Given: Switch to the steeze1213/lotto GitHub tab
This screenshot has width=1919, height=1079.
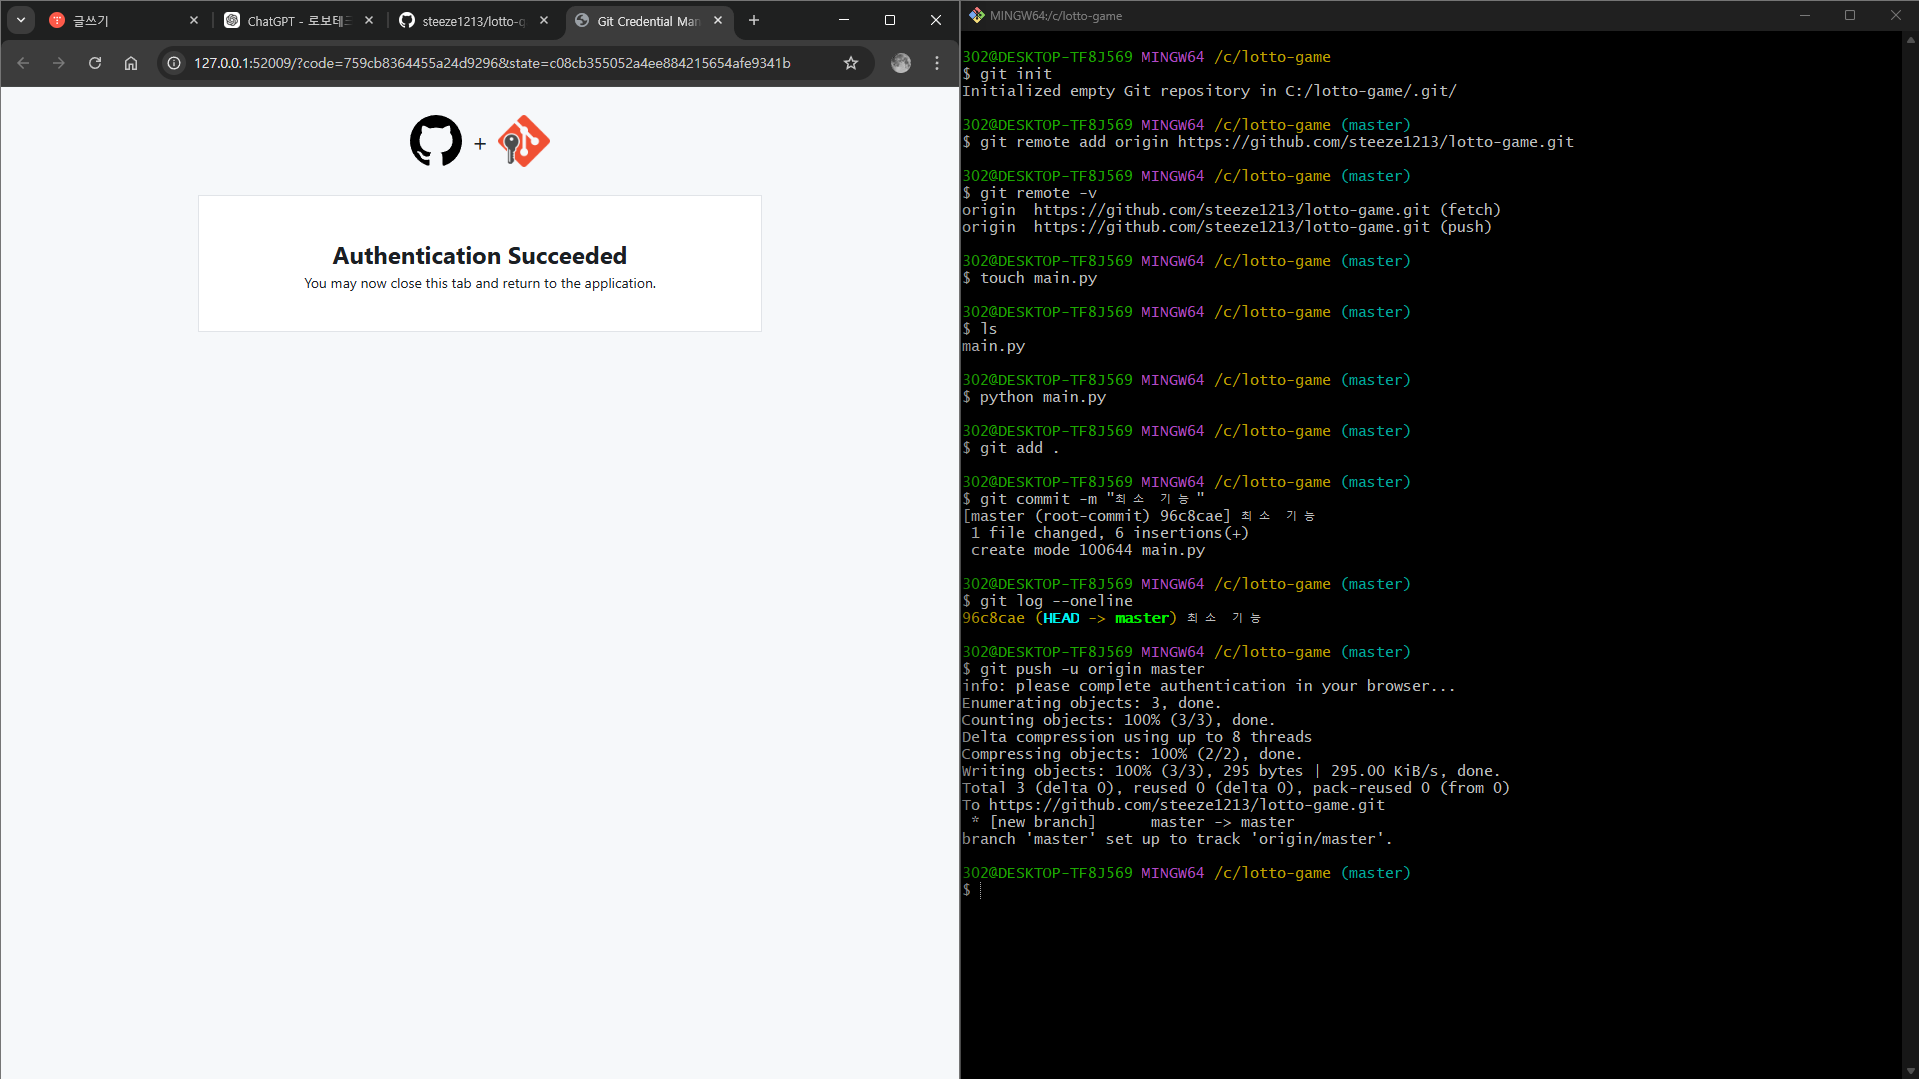Looking at the screenshot, I should [473, 20].
